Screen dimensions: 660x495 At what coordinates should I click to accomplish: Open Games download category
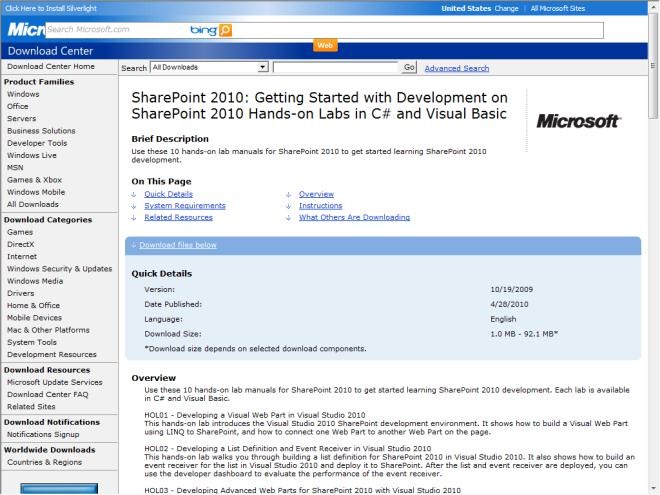(20, 232)
